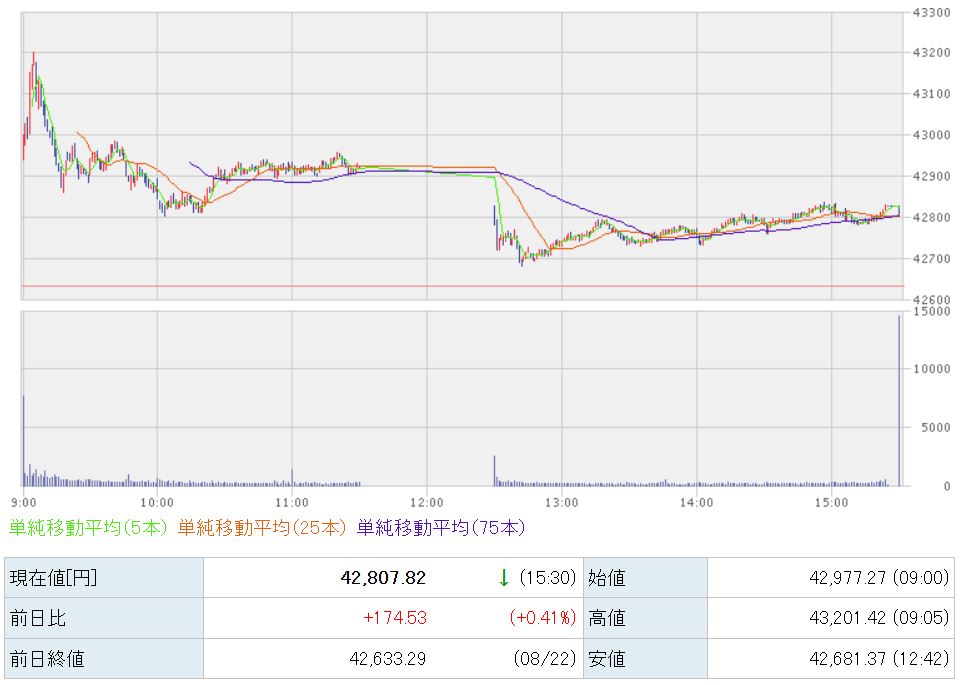
Task: Click the +174.53 change value
Action: [395, 617]
